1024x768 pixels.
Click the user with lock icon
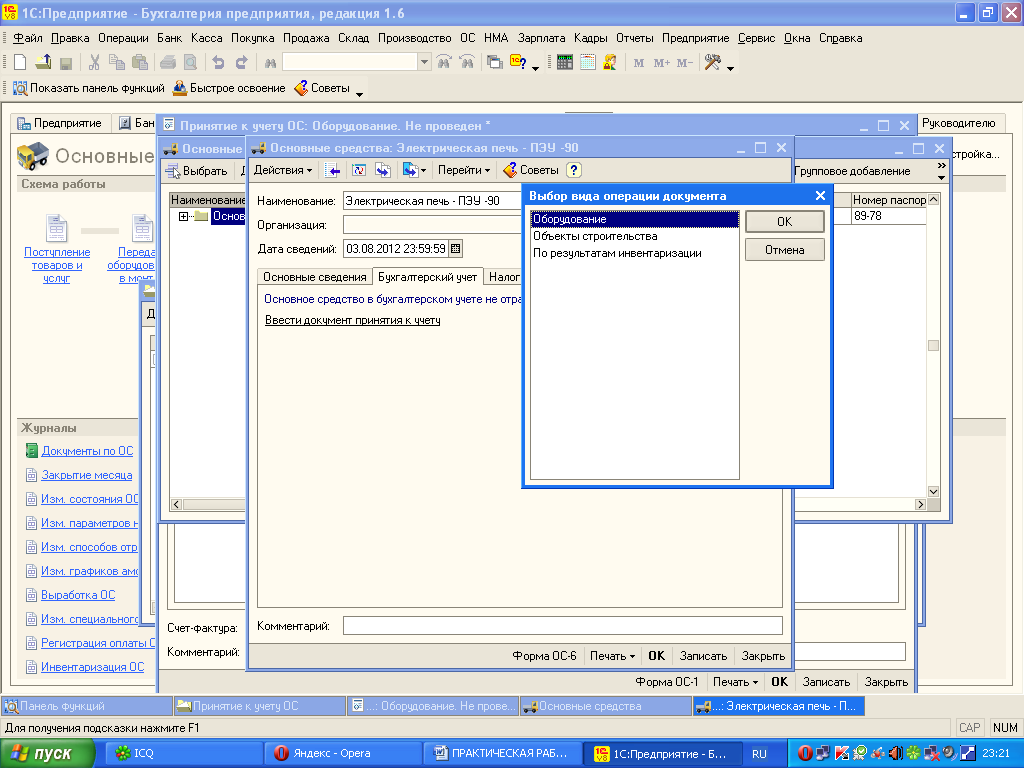[610, 63]
